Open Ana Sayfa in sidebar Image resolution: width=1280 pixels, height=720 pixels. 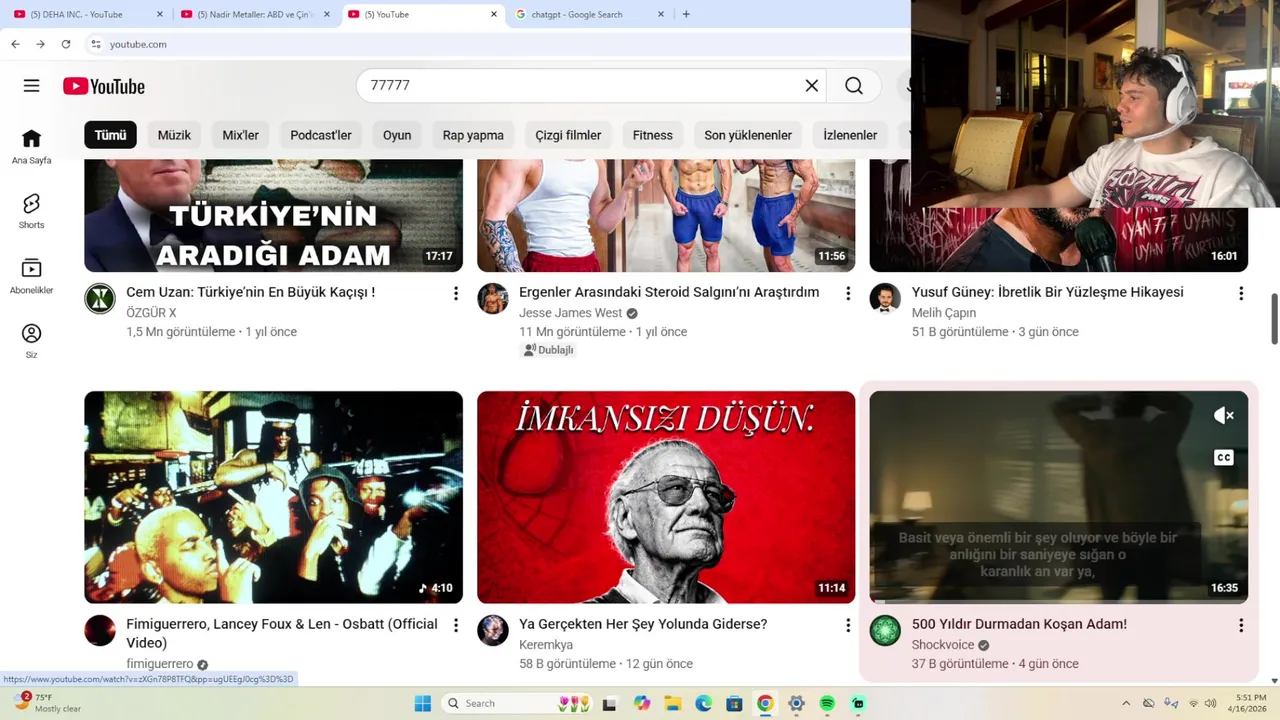point(31,146)
